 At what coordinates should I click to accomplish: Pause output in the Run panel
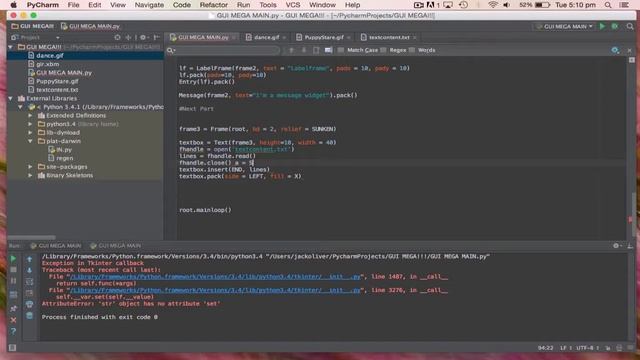point(13,281)
